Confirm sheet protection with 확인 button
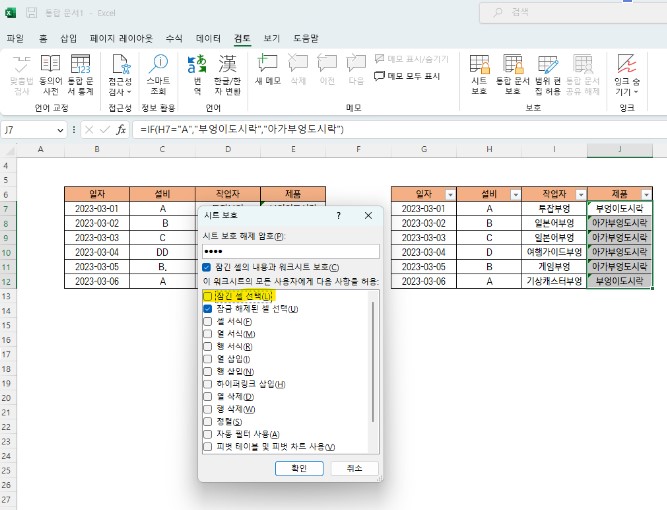This screenshot has width=667, height=510. coord(299,468)
